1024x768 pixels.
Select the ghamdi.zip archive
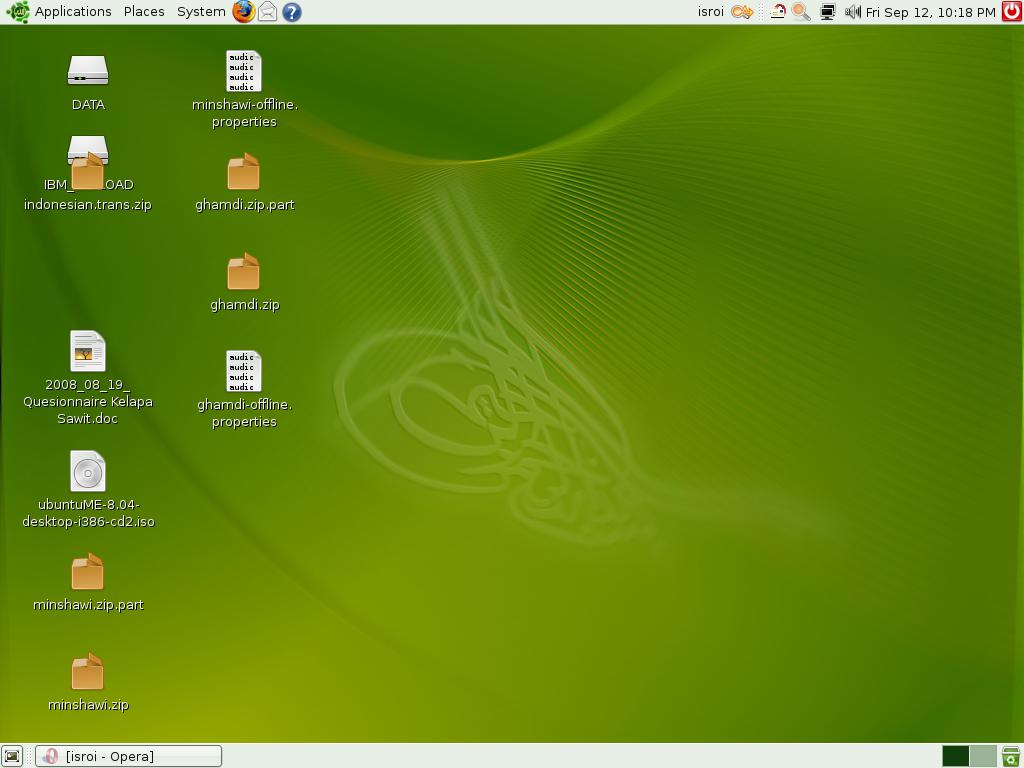click(x=244, y=272)
